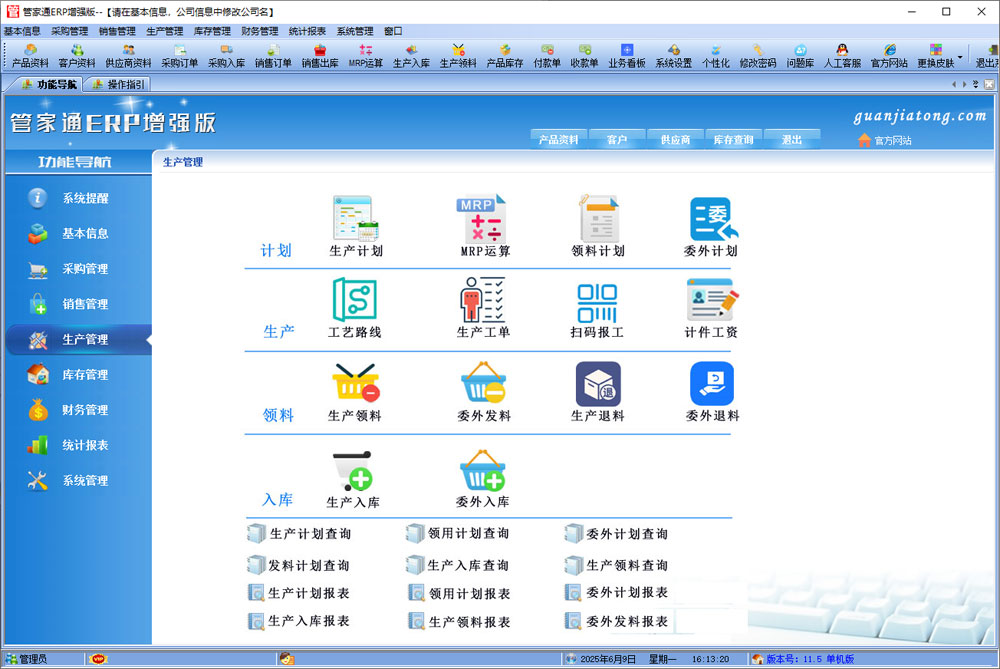Switch to the 操作指引 tab

118,84
